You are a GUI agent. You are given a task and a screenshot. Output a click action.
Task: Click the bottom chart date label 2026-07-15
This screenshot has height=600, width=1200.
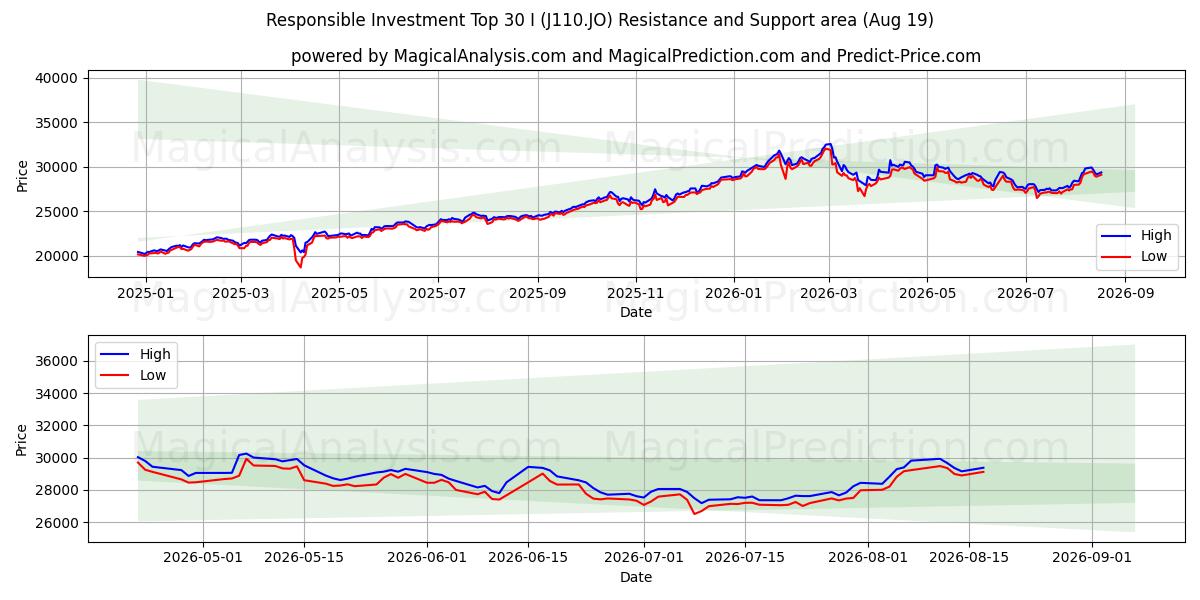point(744,560)
